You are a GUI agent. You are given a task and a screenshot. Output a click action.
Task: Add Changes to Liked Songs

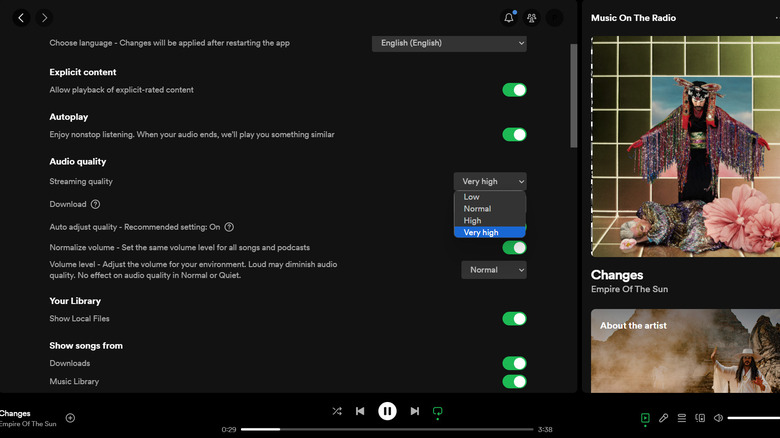click(x=70, y=418)
